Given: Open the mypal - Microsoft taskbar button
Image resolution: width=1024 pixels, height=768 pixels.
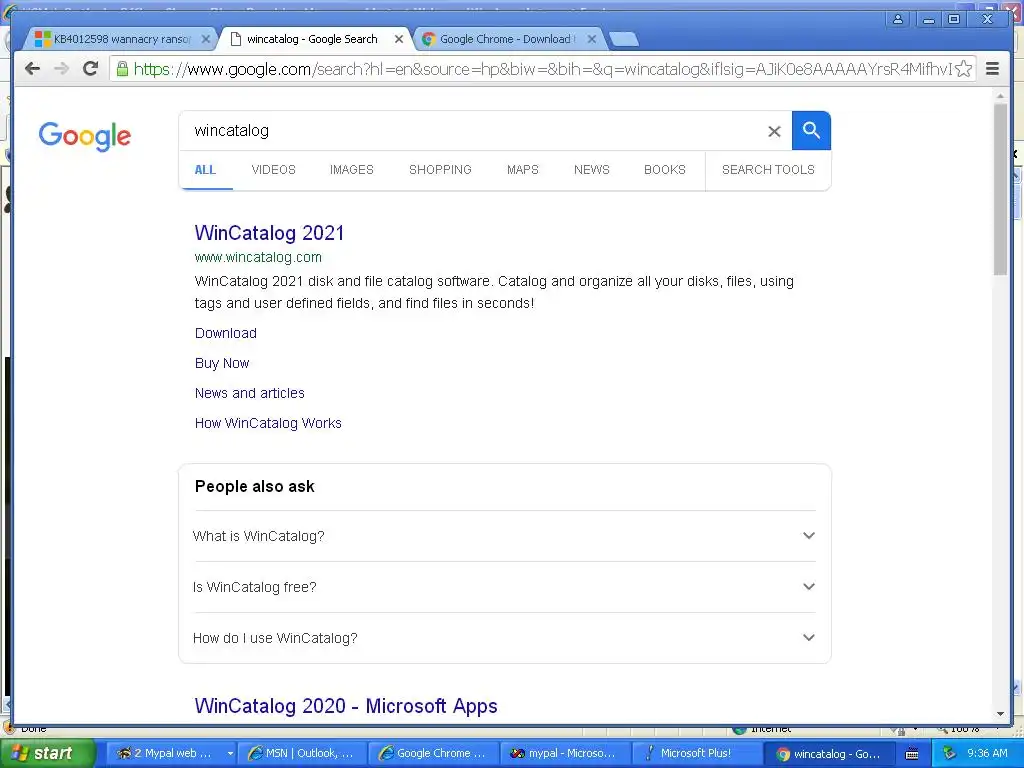Looking at the screenshot, I should (x=566, y=753).
